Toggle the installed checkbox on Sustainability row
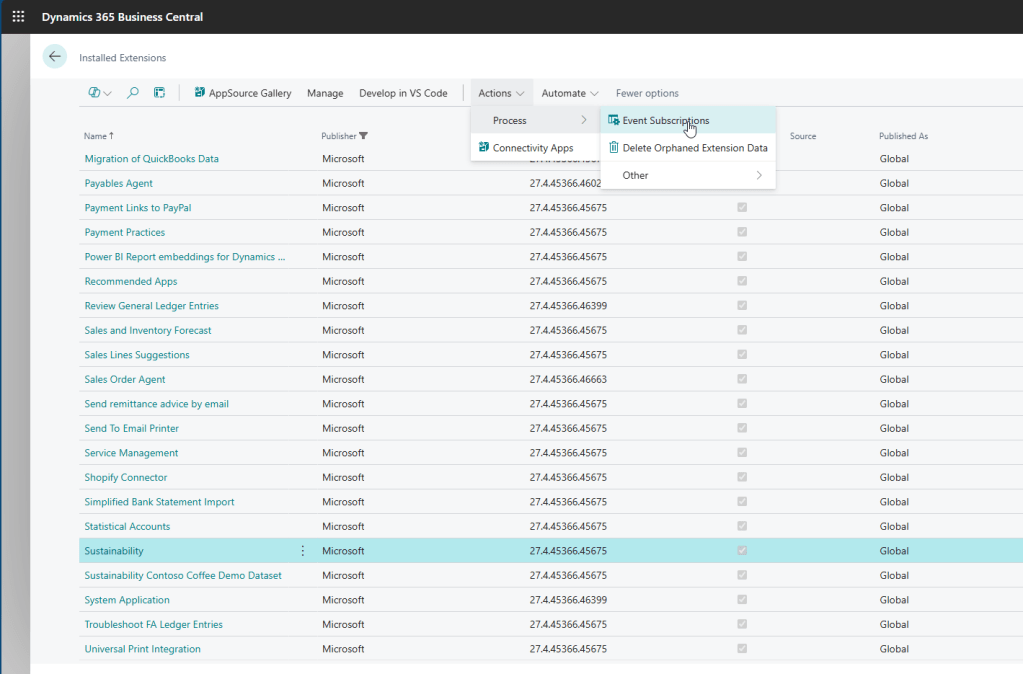This screenshot has width=1023, height=674. tap(741, 550)
